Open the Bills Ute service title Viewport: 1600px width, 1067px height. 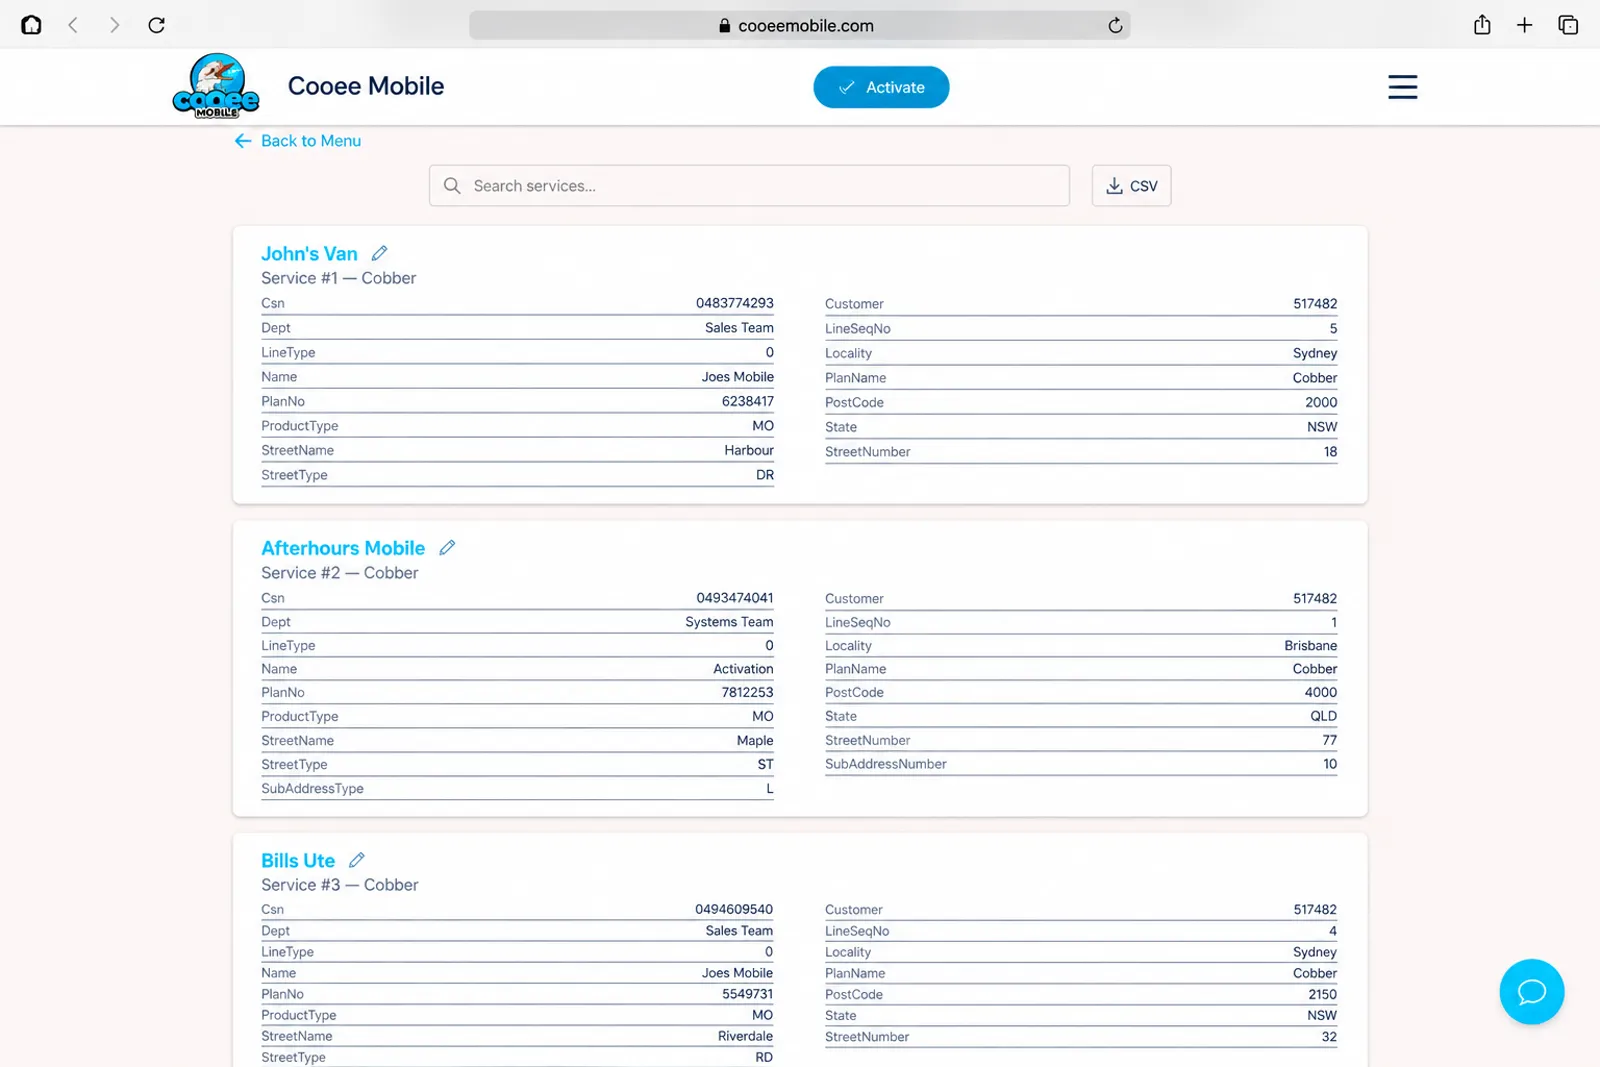click(x=298, y=860)
